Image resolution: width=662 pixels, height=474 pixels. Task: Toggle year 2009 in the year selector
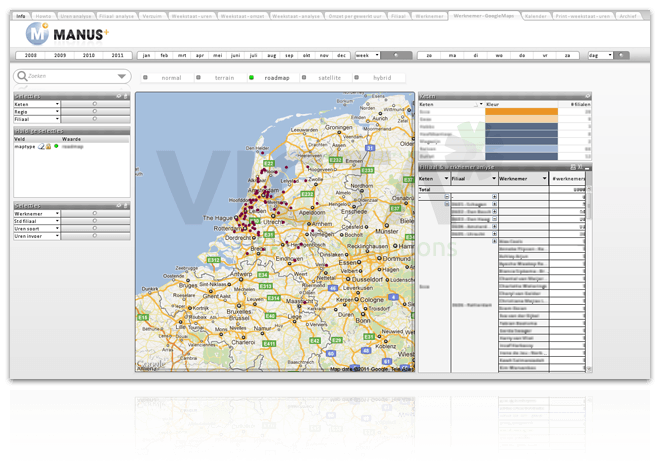60,55
